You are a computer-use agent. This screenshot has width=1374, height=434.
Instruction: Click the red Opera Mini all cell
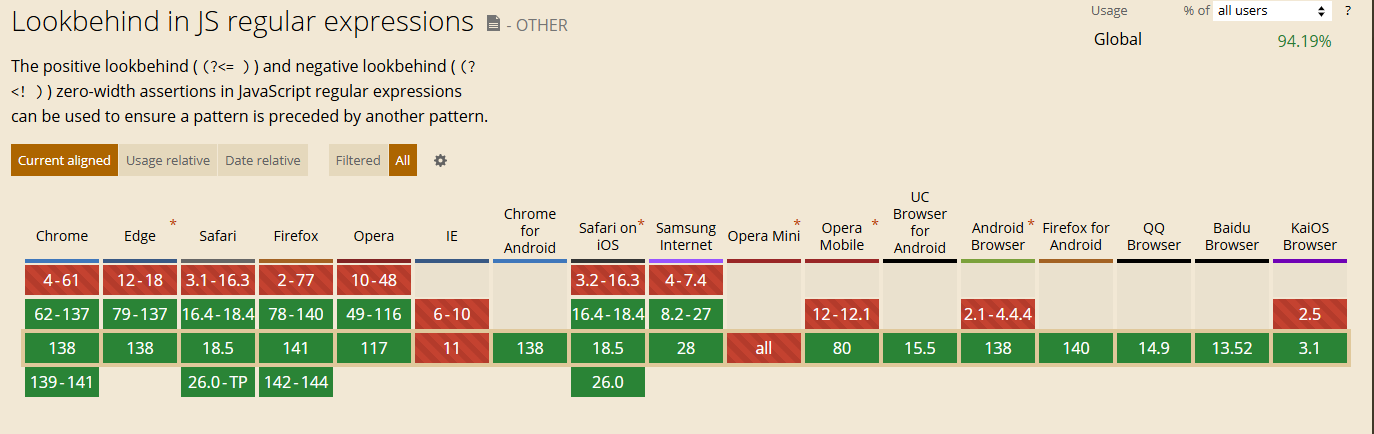[764, 348]
